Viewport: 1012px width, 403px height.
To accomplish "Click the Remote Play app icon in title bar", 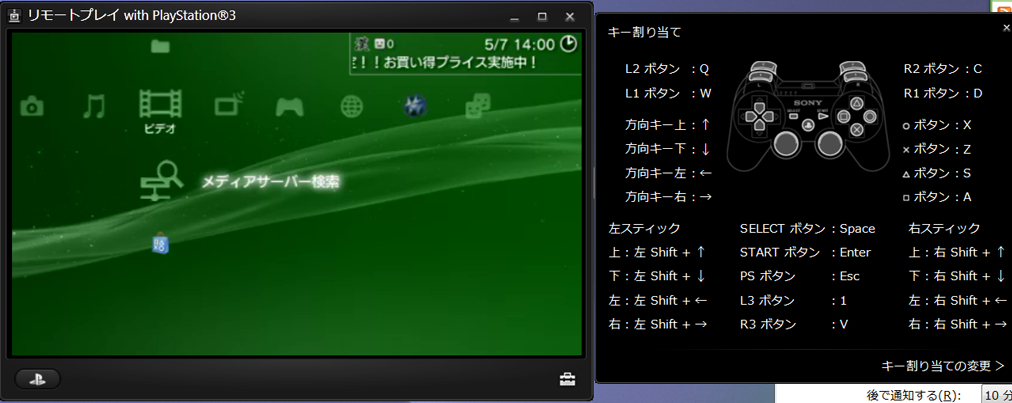I will pyautogui.click(x=14, y=16).
